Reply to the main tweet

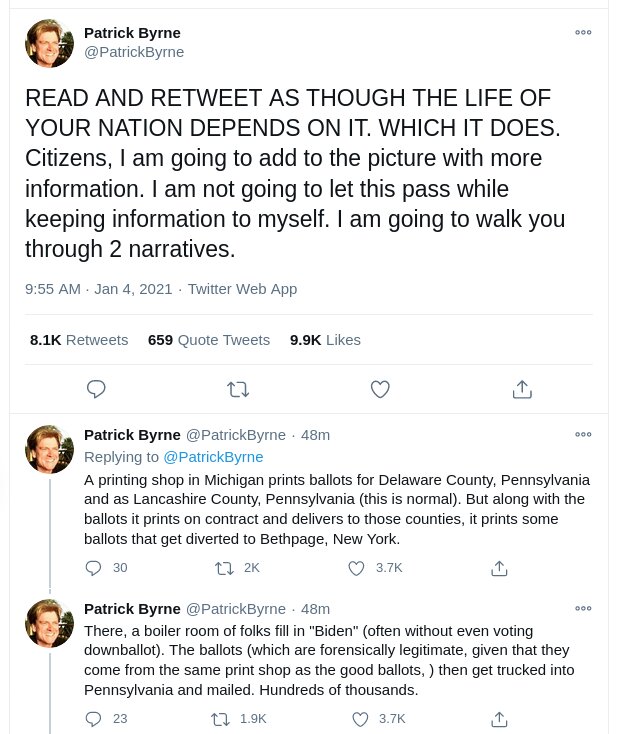click(x=97, y=389)
